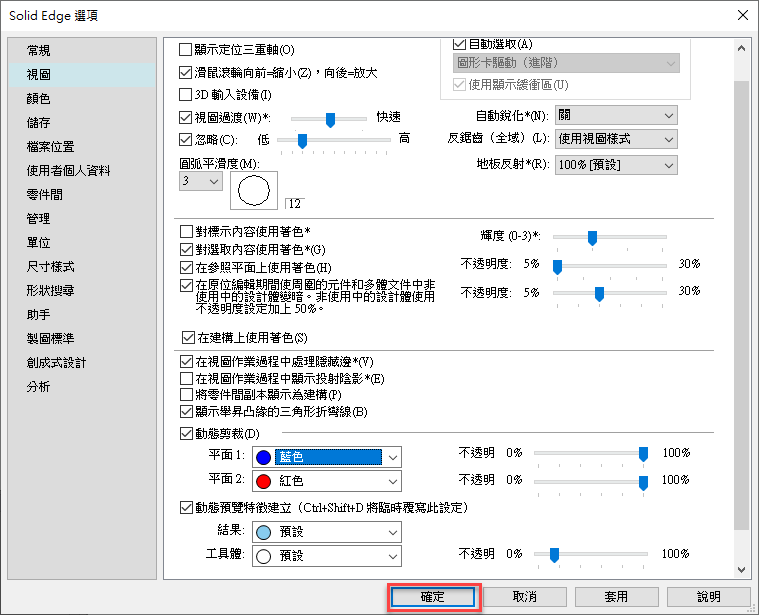Toggle 動態預覽特徵建立 checkbox
759x615 pixels.
(x=186, y=508)
